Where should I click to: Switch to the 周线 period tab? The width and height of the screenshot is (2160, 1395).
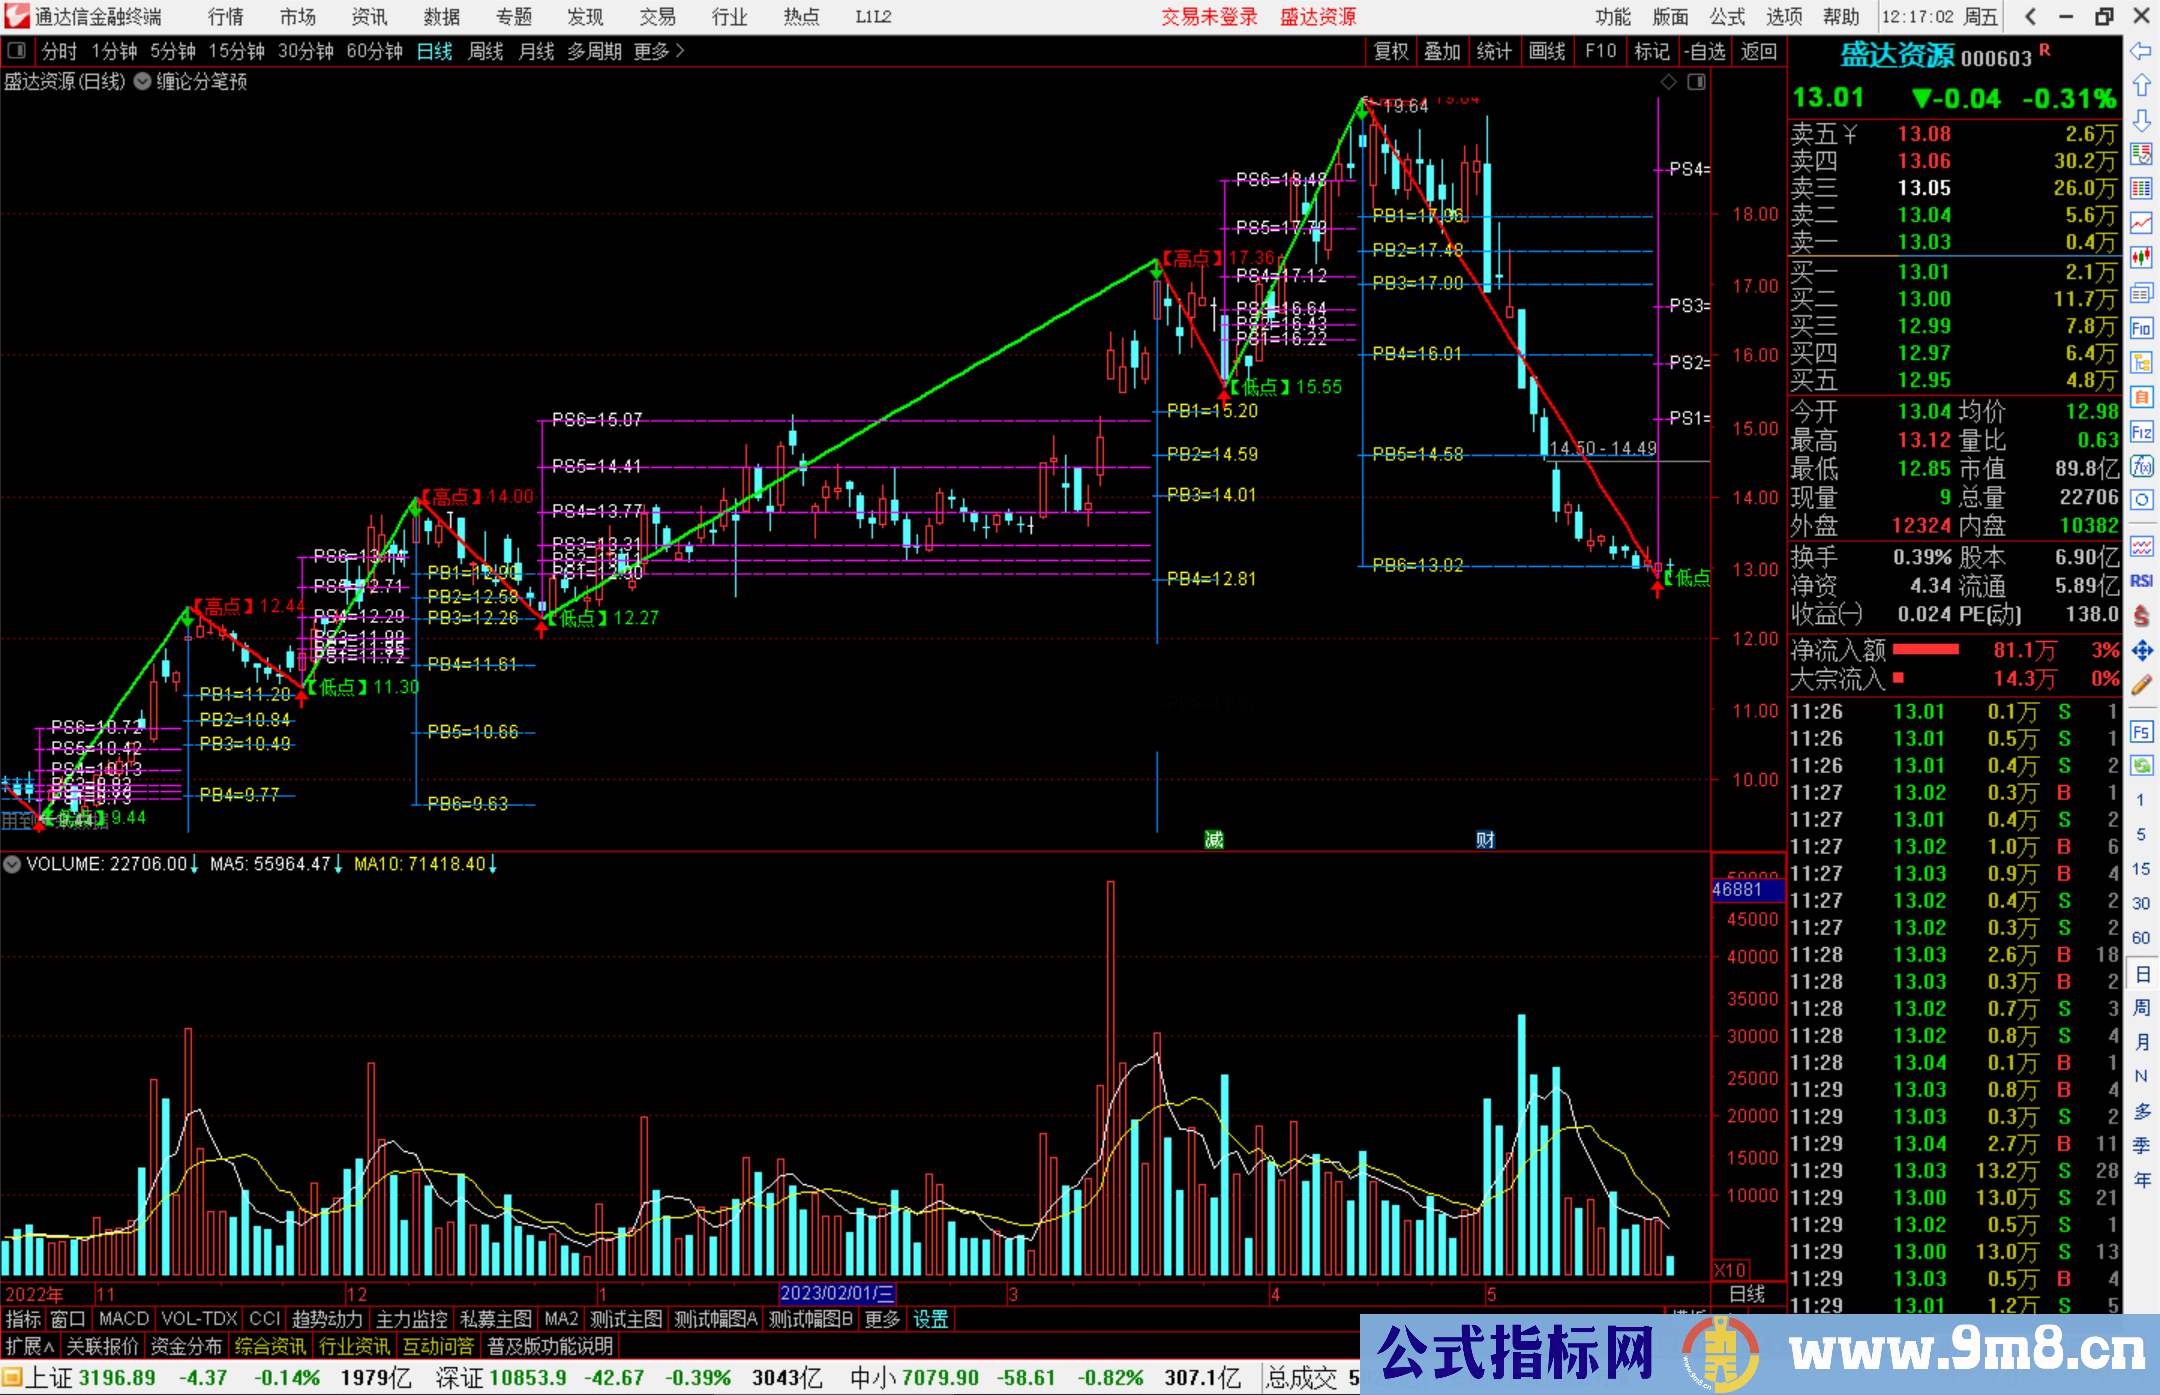pos(486,51)
